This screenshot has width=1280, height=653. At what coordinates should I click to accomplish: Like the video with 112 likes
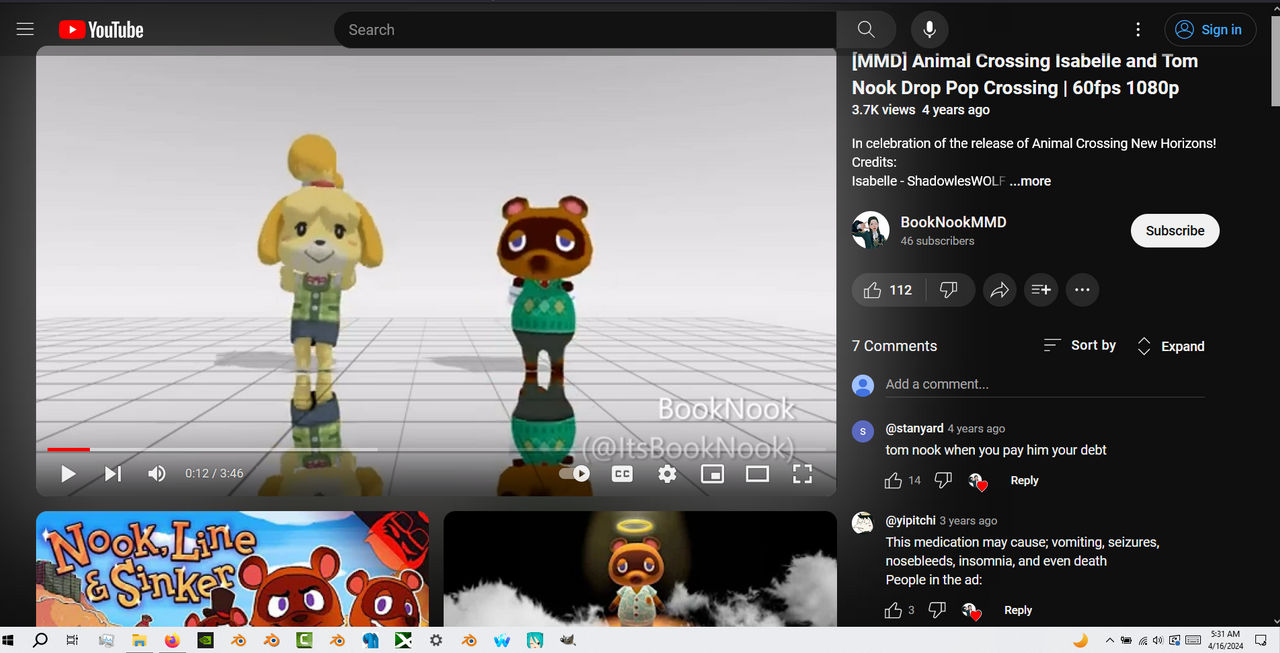point(888,290)
